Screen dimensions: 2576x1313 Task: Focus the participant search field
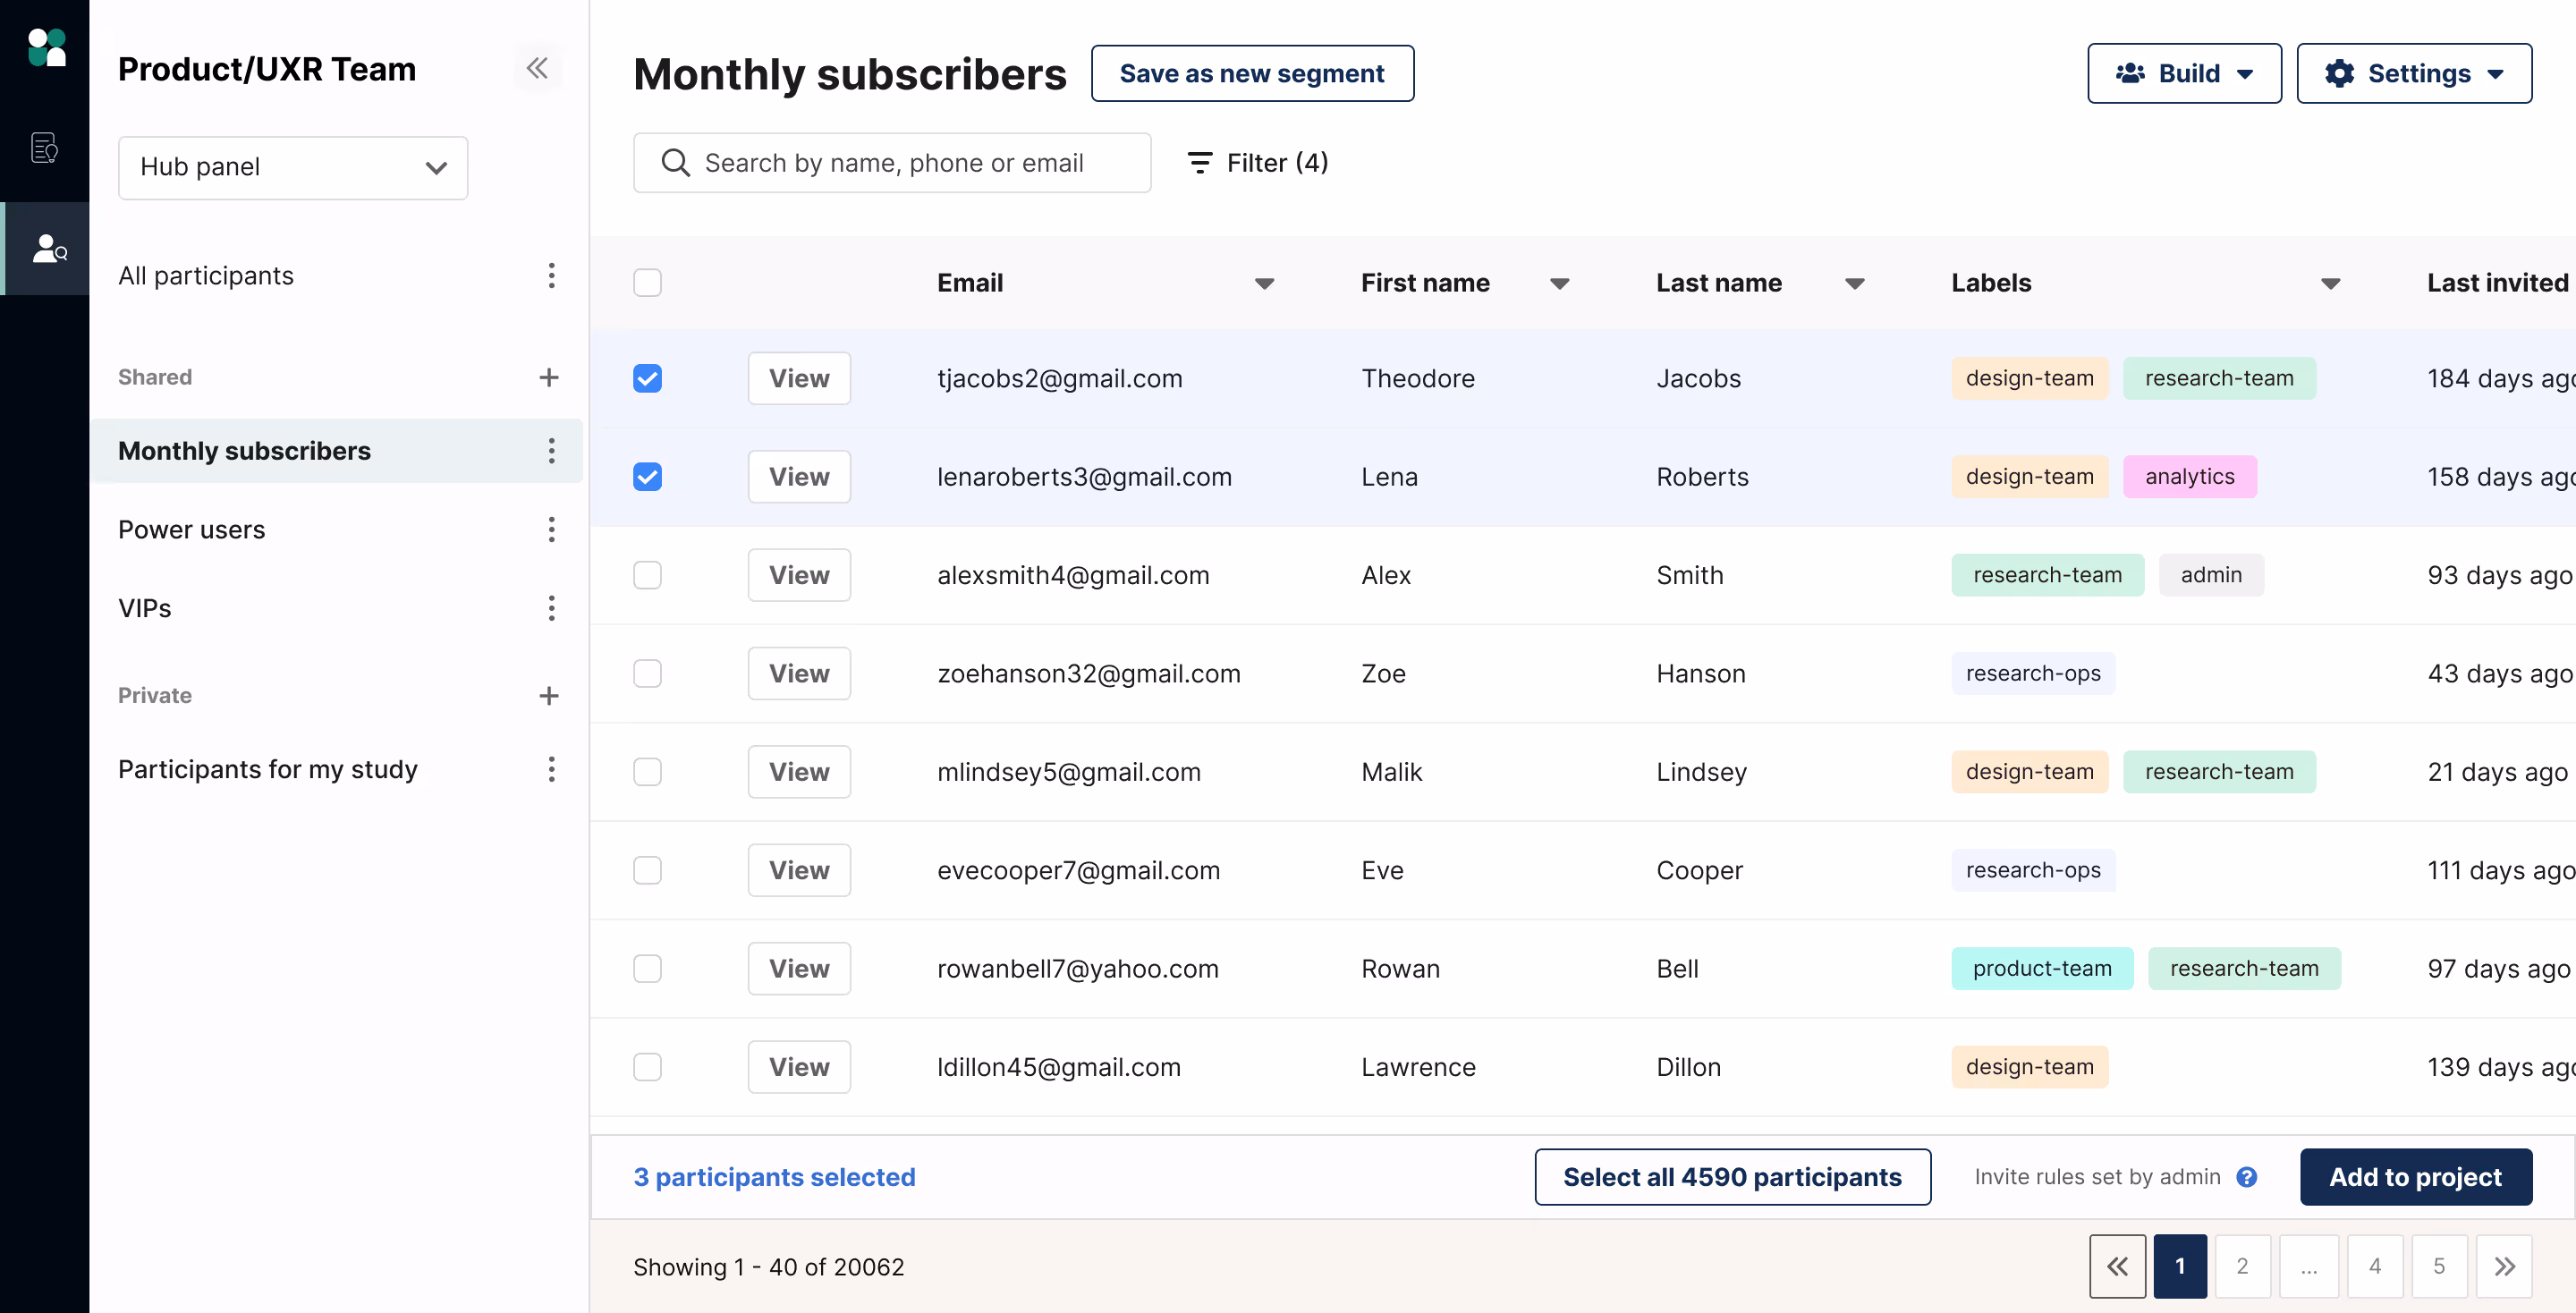[x=892, y=163]
